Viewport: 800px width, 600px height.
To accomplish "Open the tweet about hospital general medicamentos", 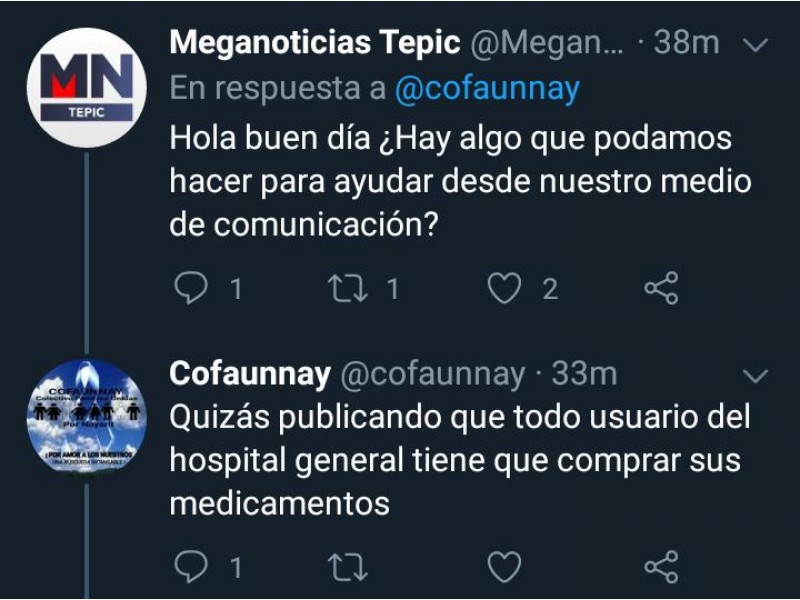I will click(x=460, y=461).
